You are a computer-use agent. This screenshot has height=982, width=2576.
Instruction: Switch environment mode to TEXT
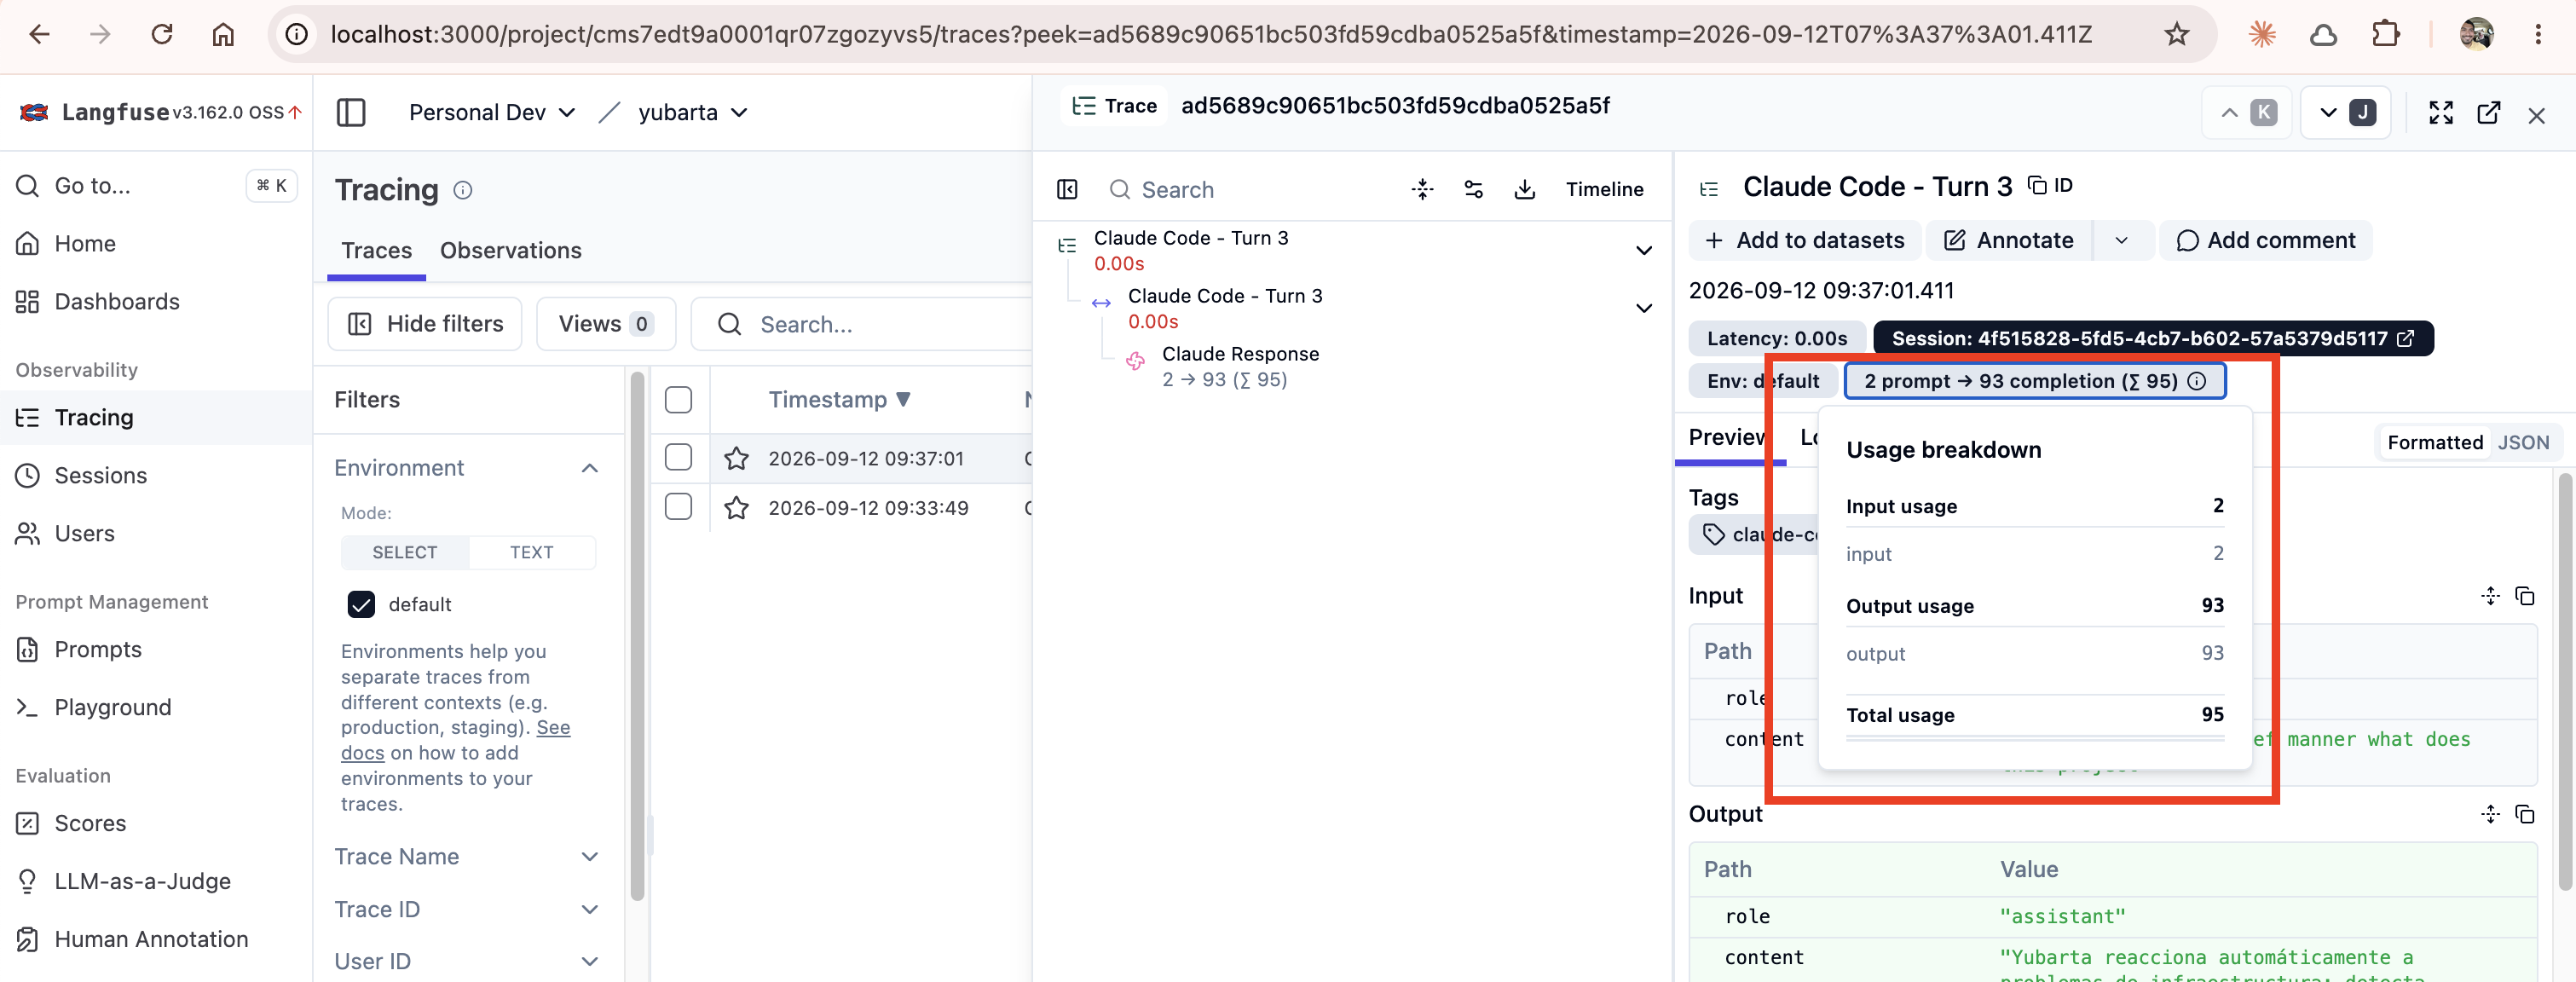tap(531, 552)
